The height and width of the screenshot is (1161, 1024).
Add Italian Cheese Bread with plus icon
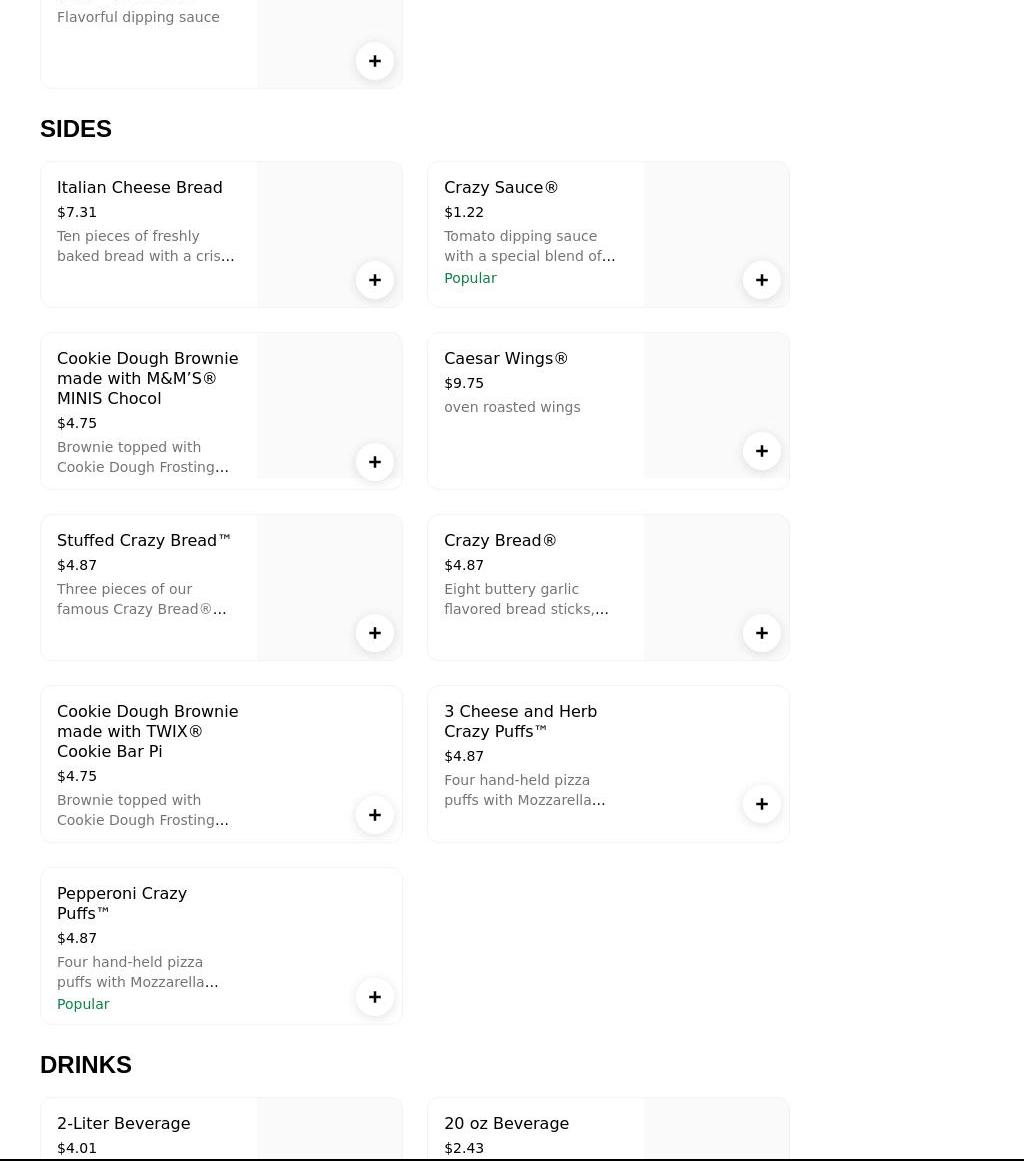[x=375, y=280]
